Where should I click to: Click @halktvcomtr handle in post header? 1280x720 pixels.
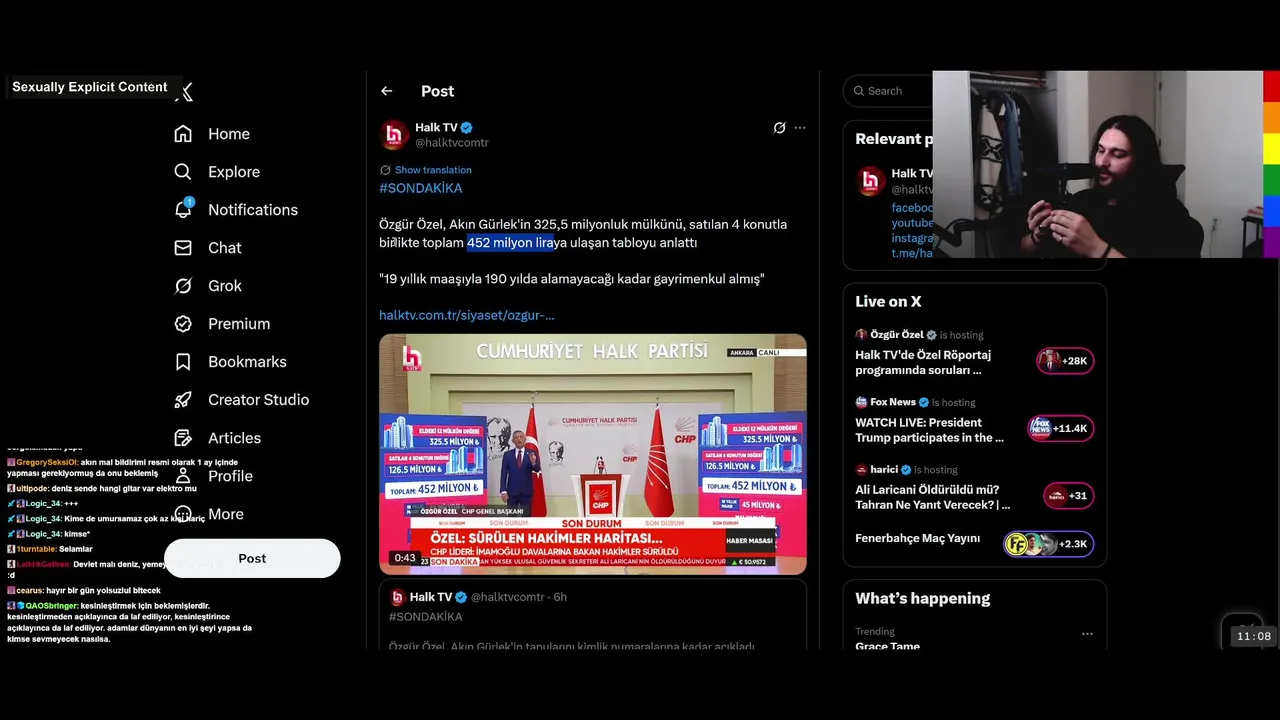452,143
